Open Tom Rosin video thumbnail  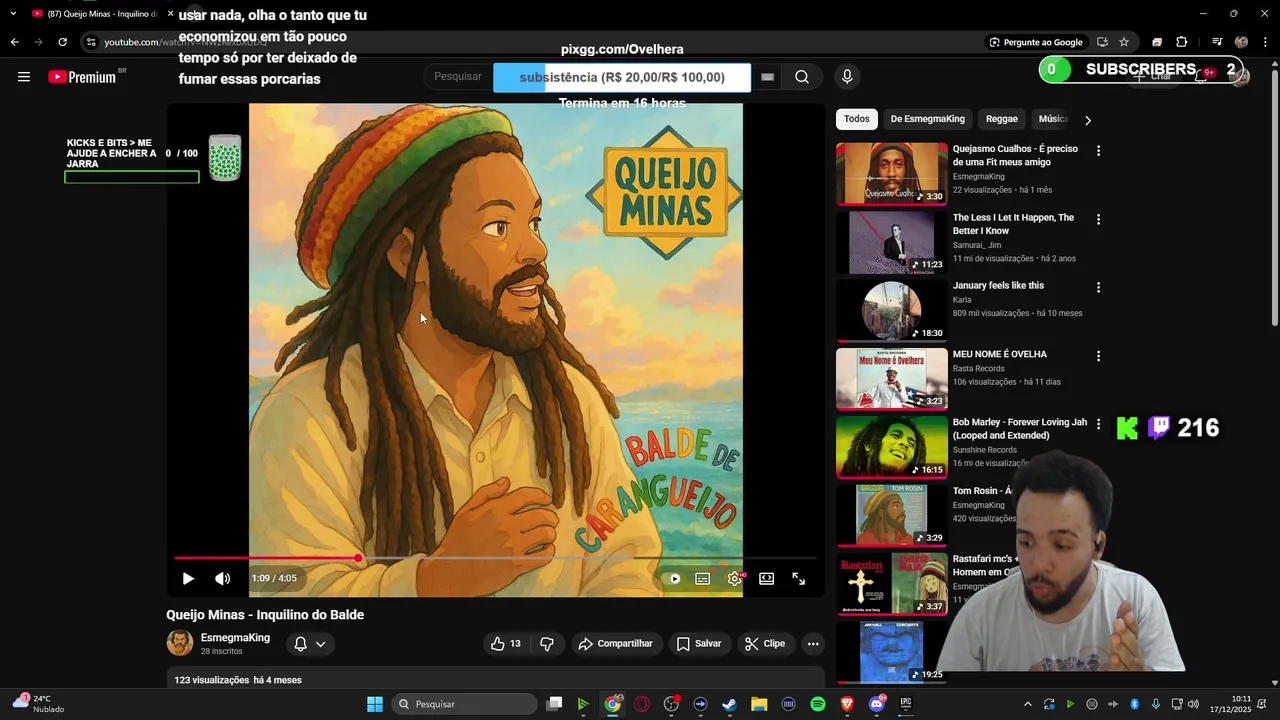coord(891,515)
